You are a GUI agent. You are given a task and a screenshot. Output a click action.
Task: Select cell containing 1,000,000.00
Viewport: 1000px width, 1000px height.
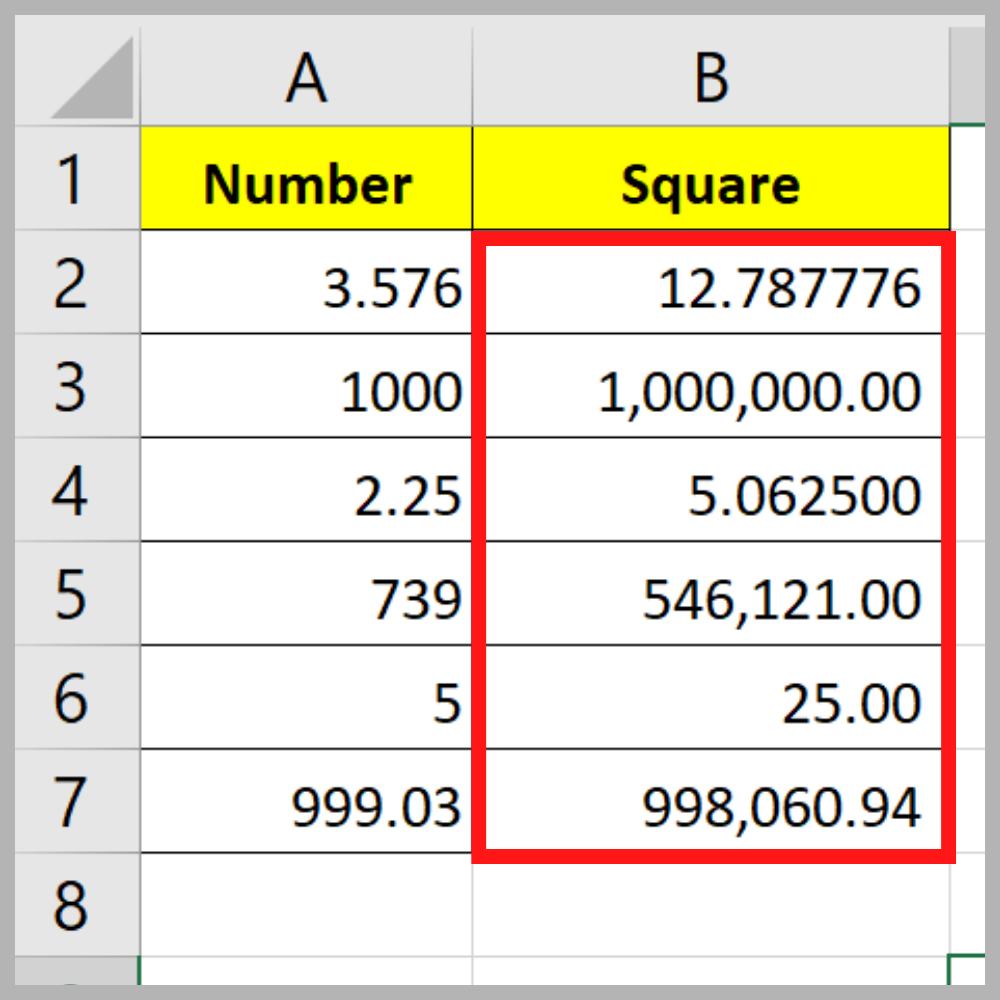710,385
